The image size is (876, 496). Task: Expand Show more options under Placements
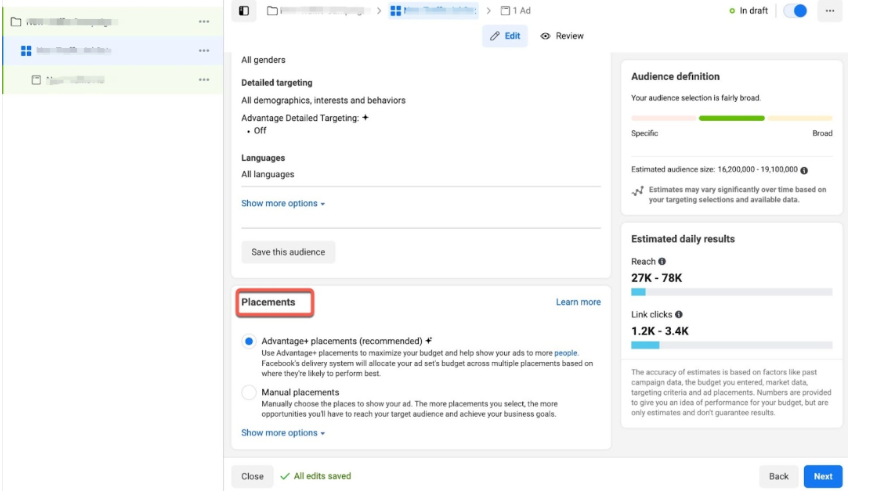coord(283,433)
